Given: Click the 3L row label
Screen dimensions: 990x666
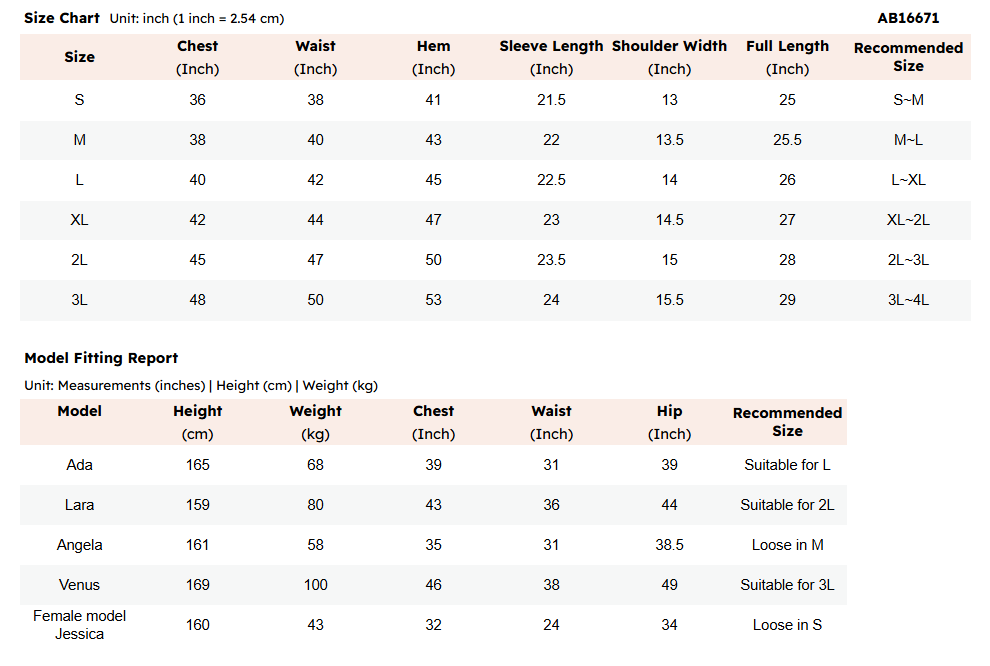Looking at the screenshot, I should tap(80, 300).
